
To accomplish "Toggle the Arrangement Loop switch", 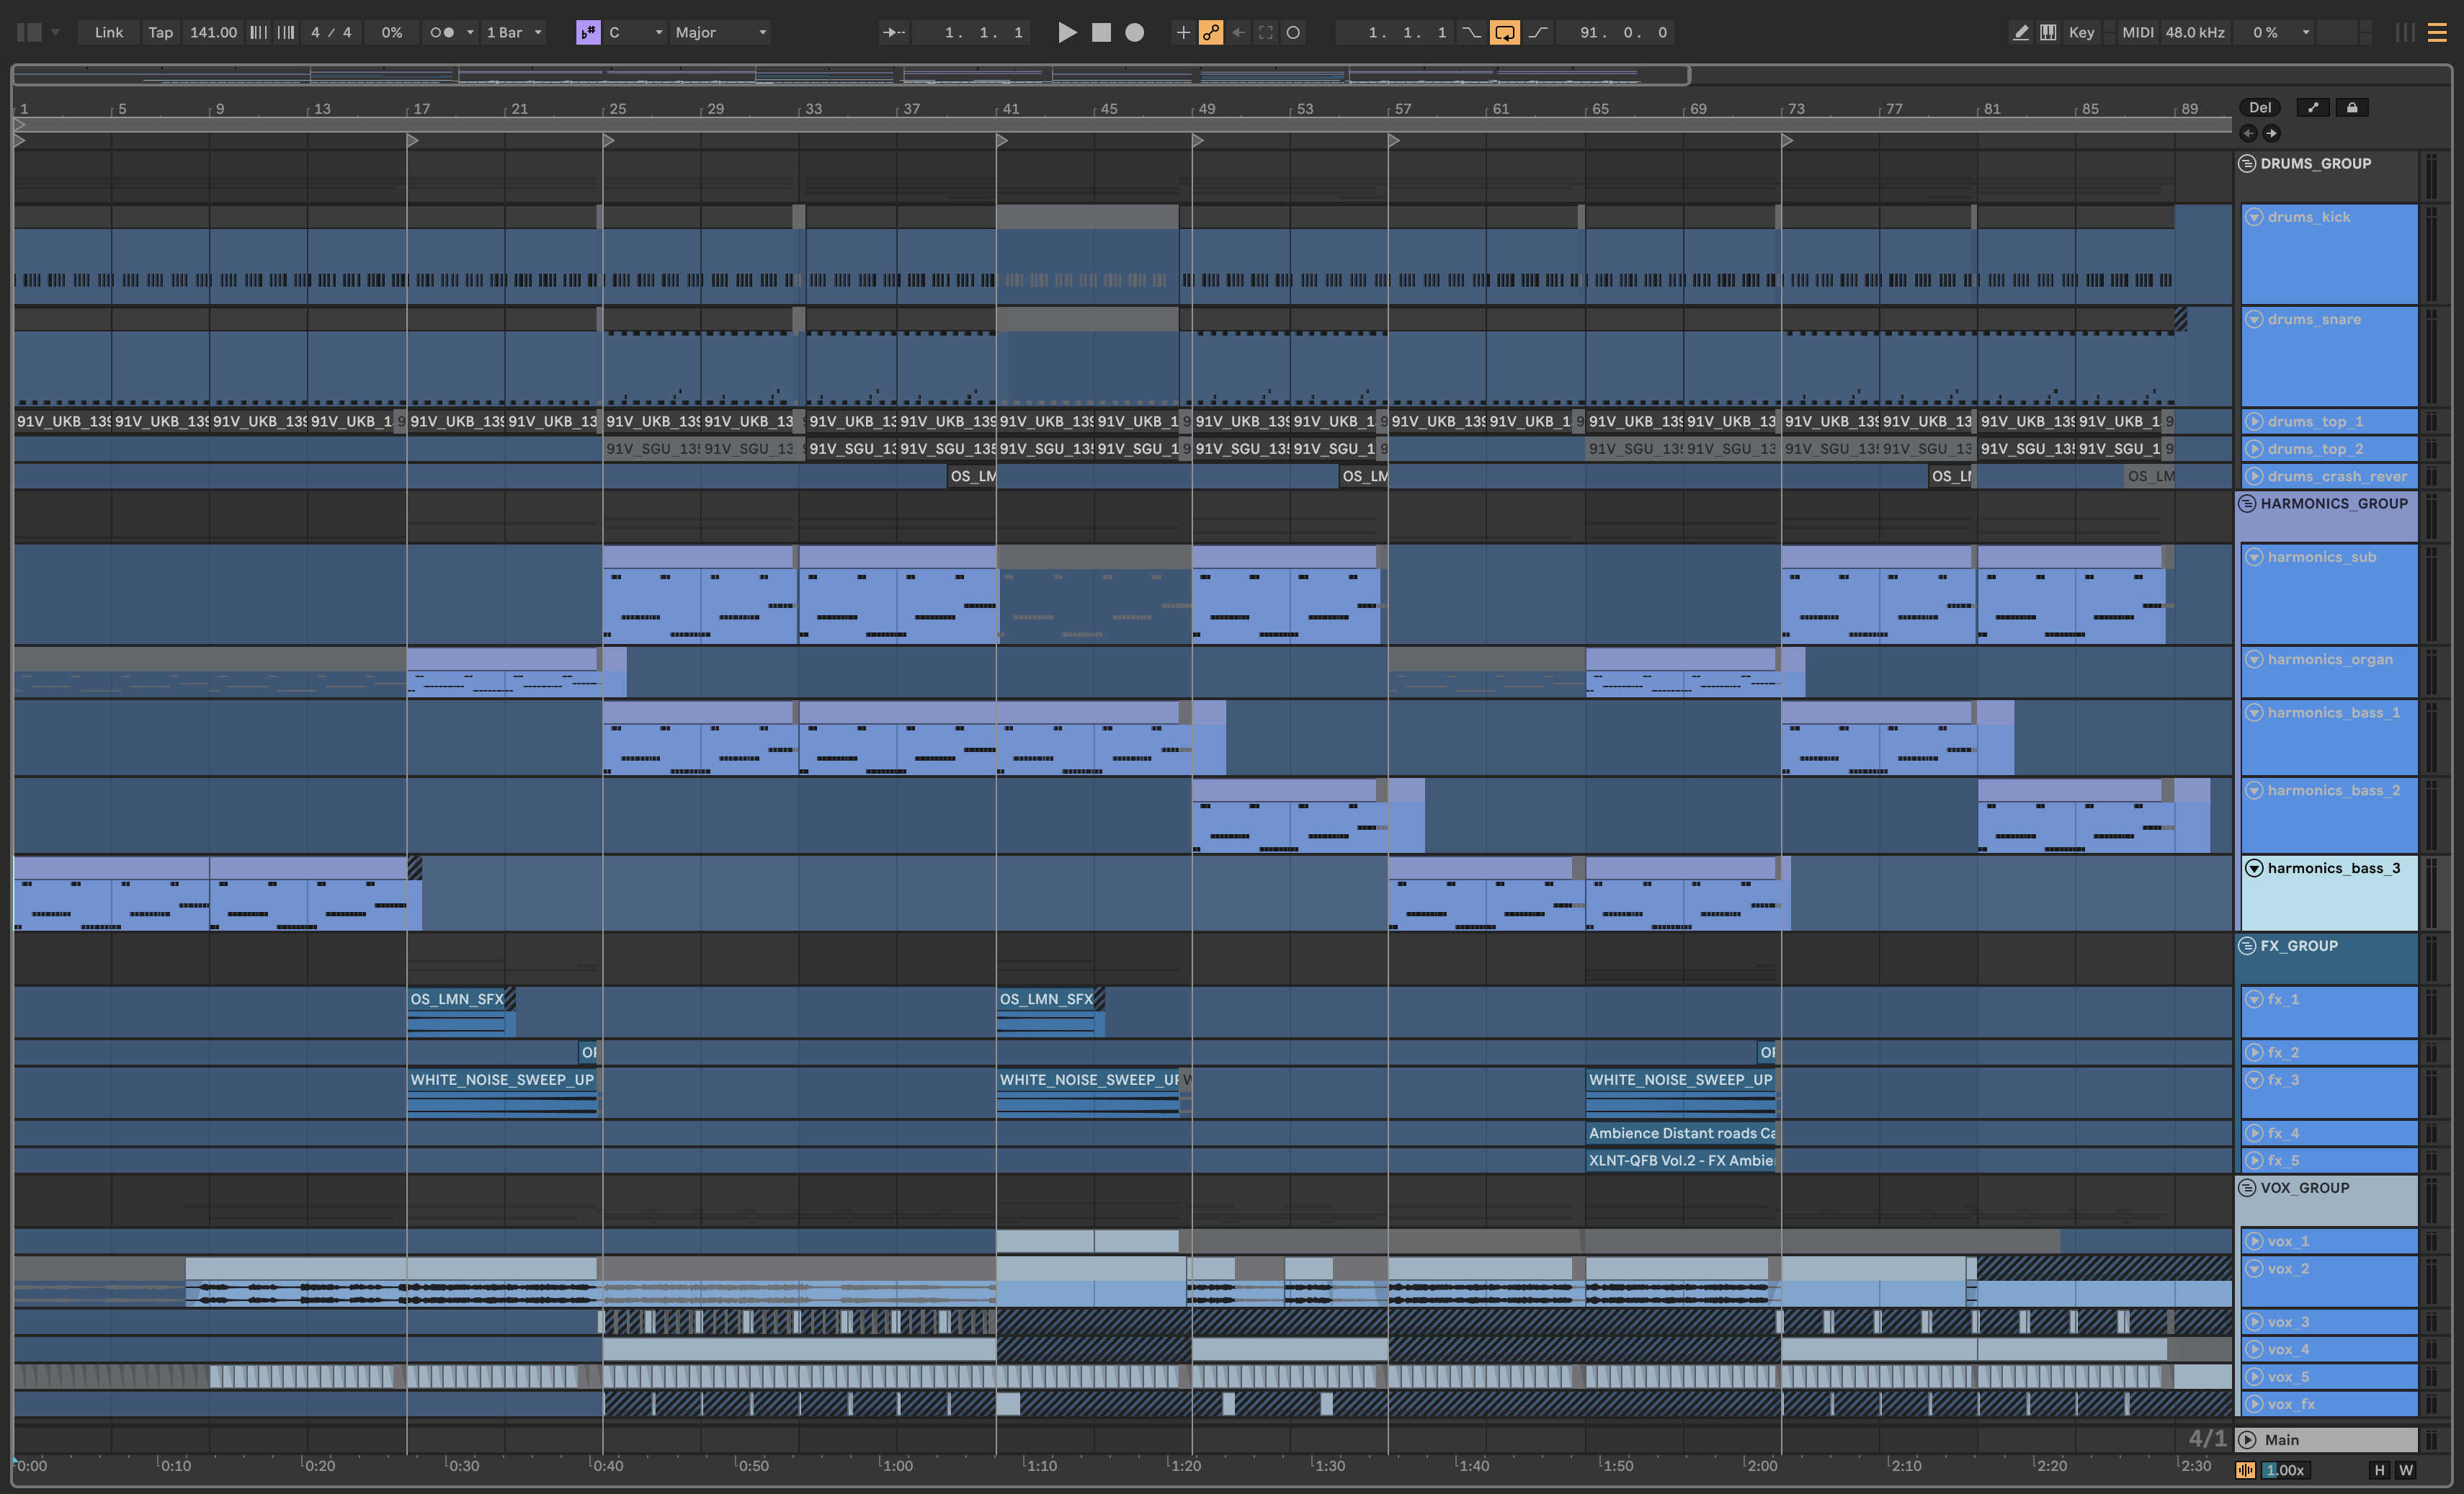I will 1504,32.
